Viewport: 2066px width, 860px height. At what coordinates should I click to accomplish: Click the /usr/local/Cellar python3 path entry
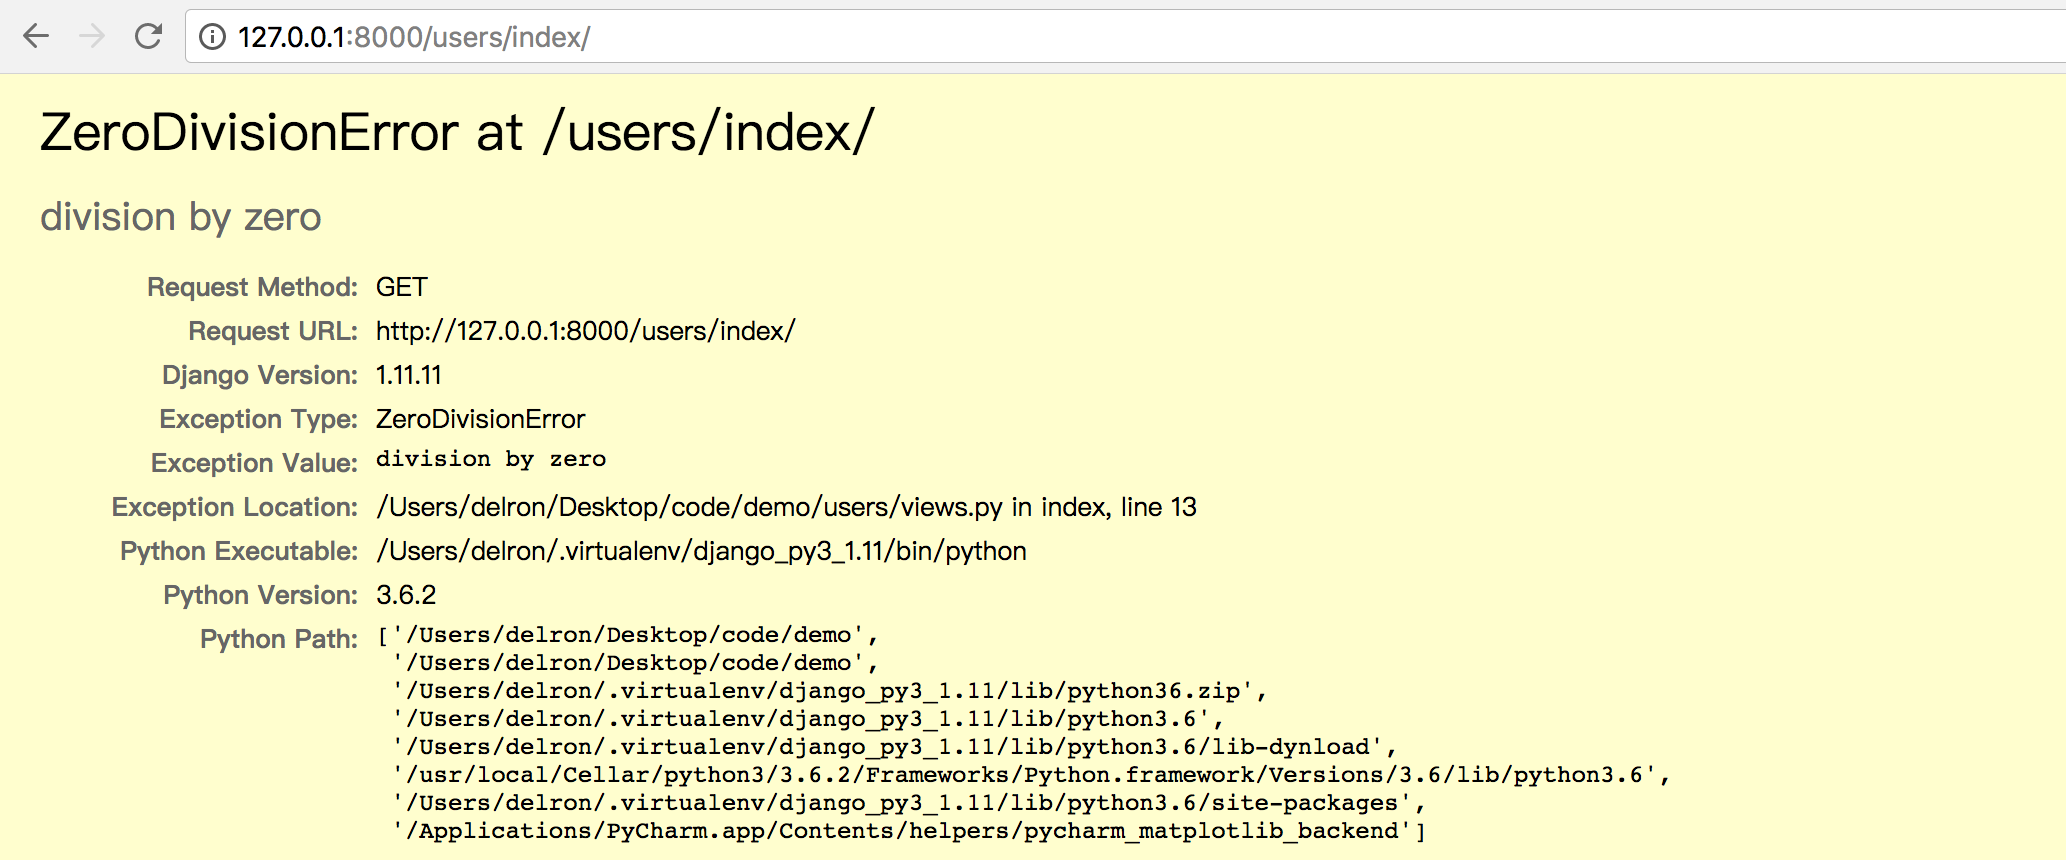click(1030, 775)
